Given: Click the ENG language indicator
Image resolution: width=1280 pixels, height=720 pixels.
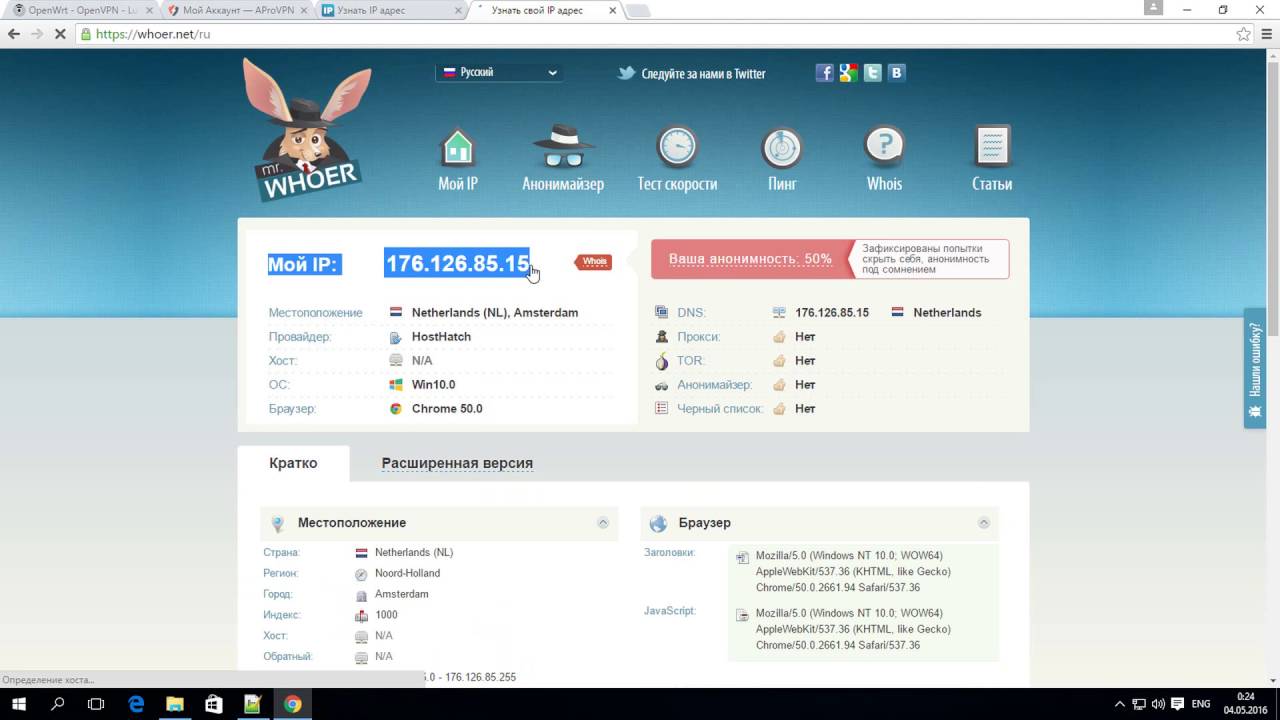Looking at the screenshot, I should click(x=1201, y=704).
